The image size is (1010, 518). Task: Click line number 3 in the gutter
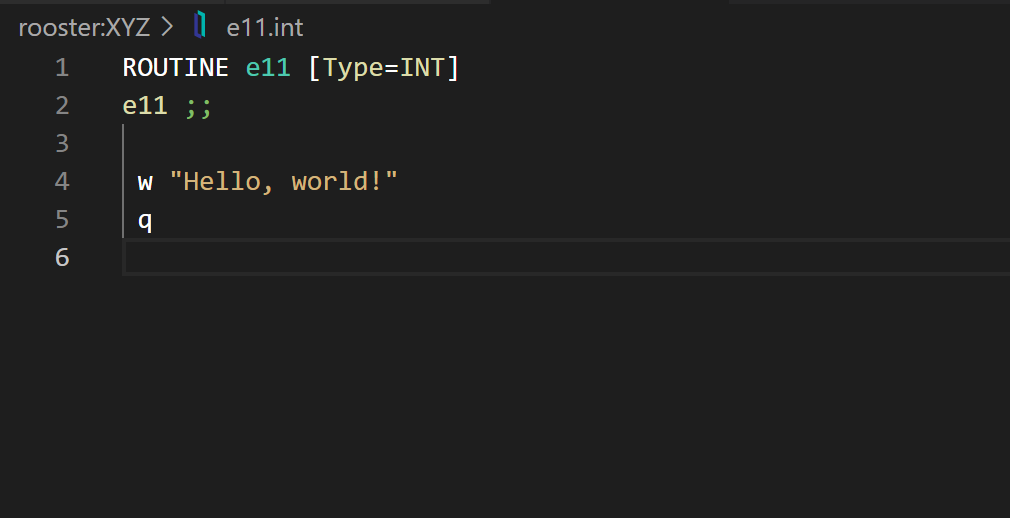62,144
